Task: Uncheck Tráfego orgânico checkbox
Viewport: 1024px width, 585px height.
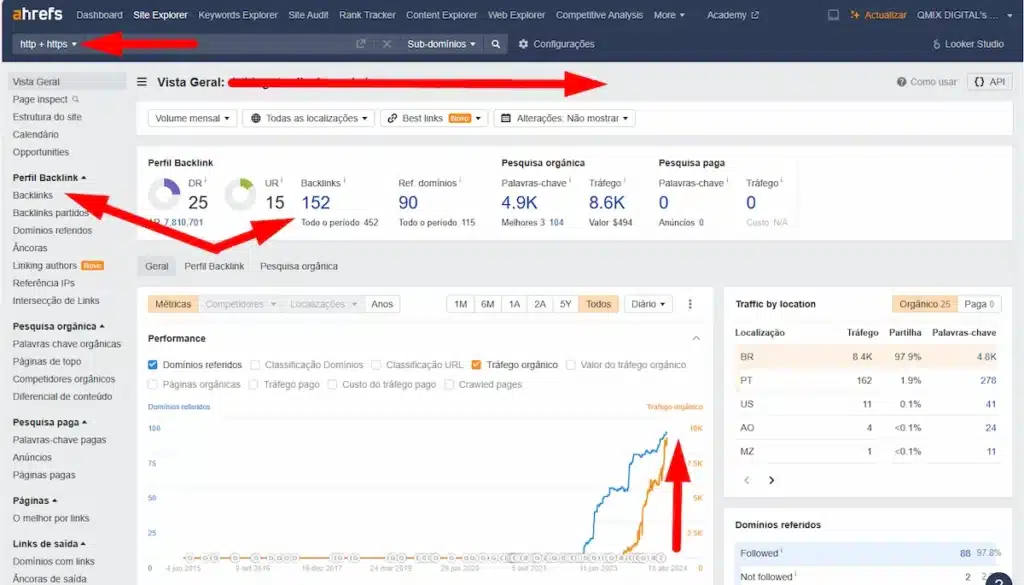Action: click(x=476, y=365)
